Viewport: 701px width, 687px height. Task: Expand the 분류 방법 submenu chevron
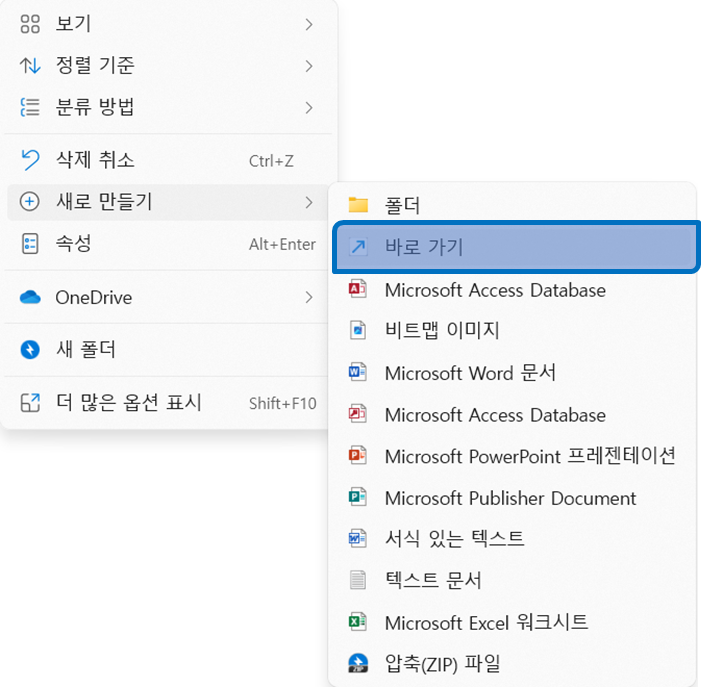pos(308,108)
